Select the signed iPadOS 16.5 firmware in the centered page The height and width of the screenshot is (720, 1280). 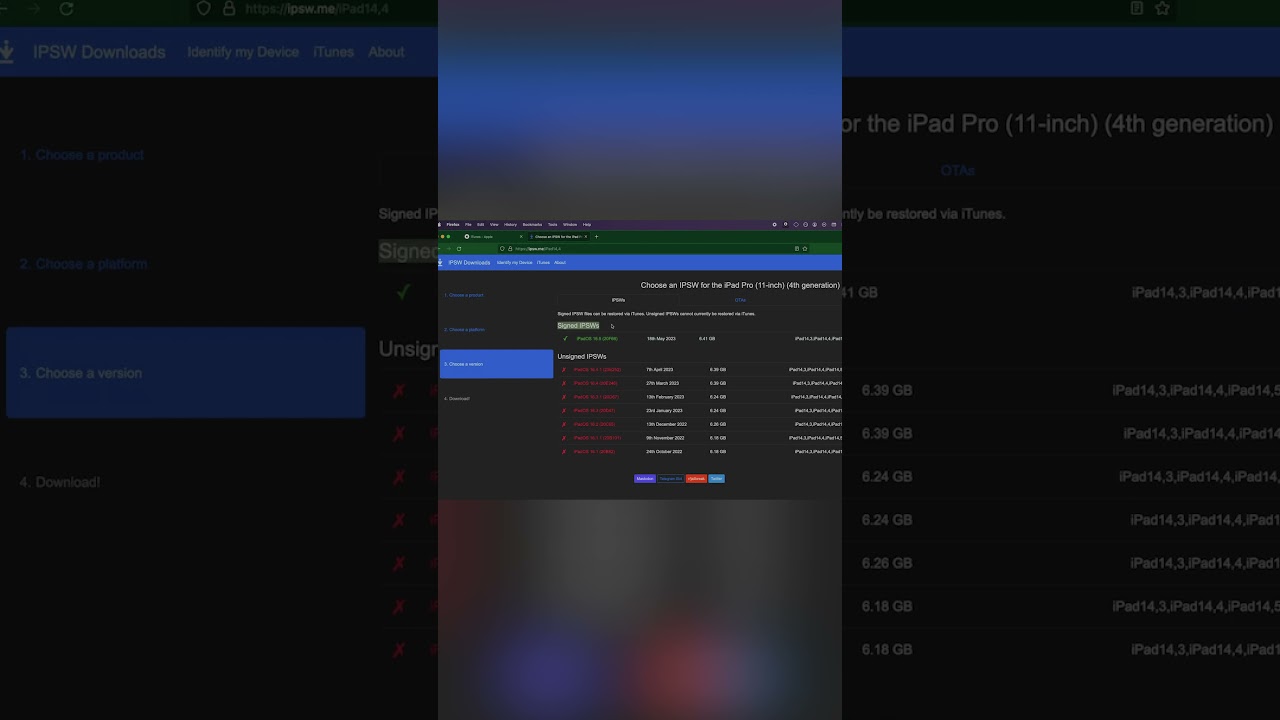coord(597,339)
